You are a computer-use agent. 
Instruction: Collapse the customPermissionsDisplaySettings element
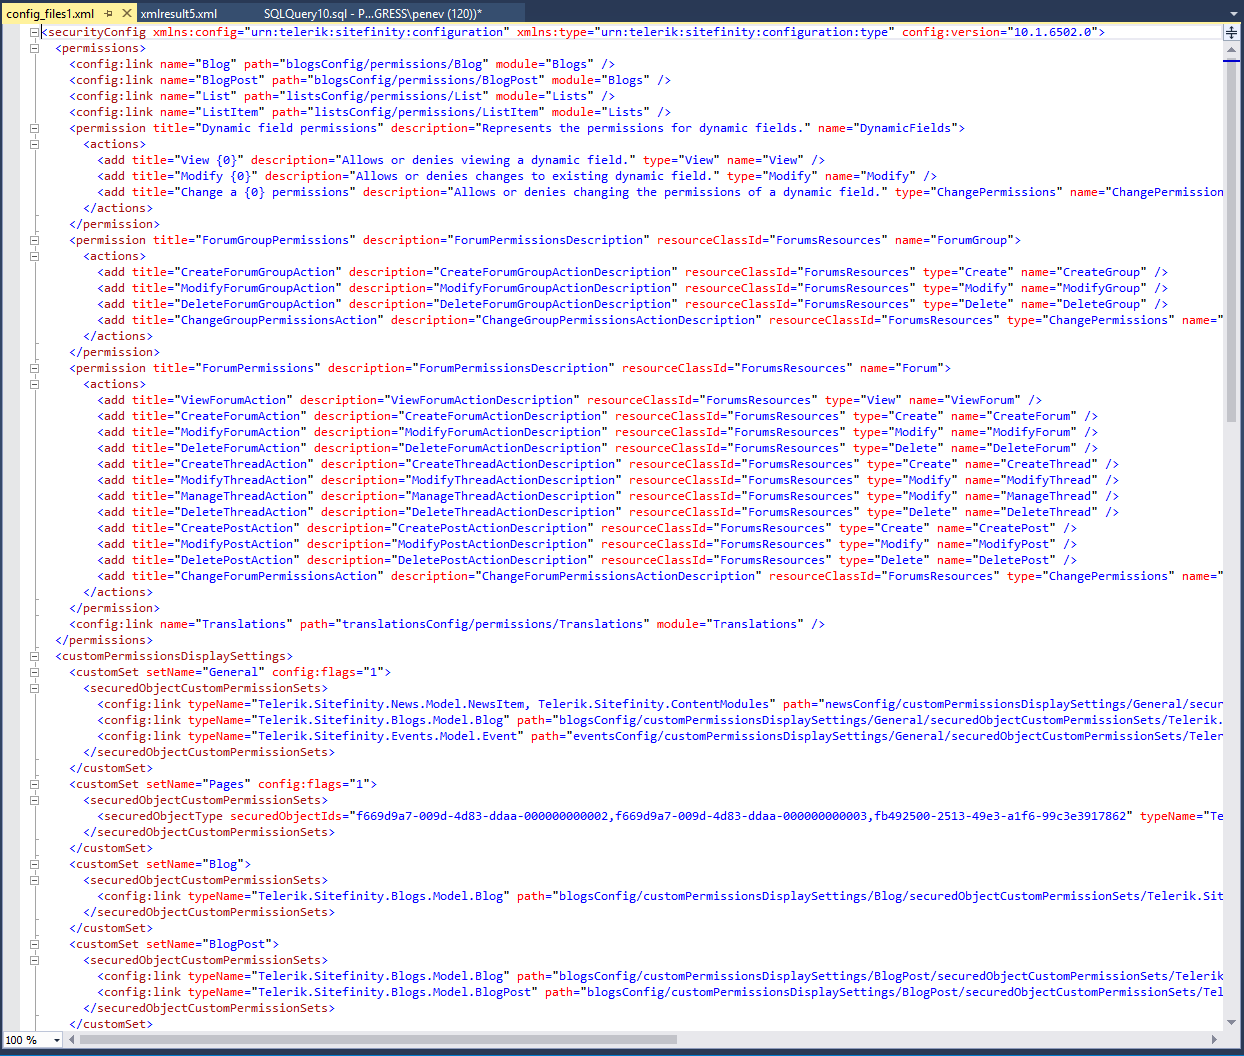tap(34, 656)
